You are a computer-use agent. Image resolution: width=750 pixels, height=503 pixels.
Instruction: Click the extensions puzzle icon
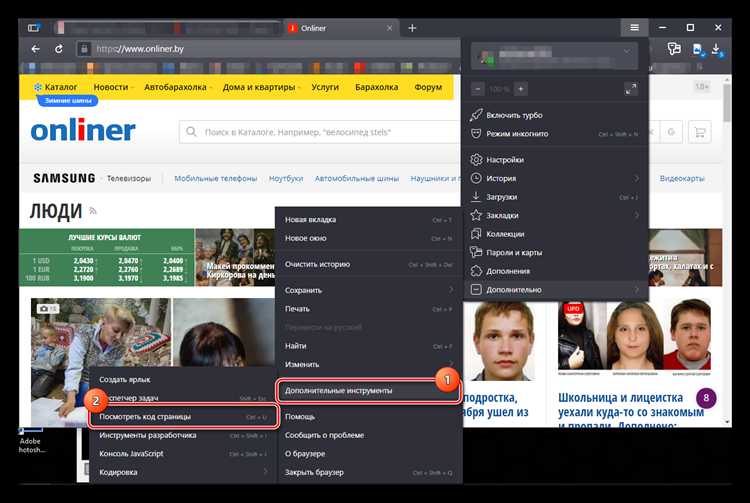click(476, 271)
